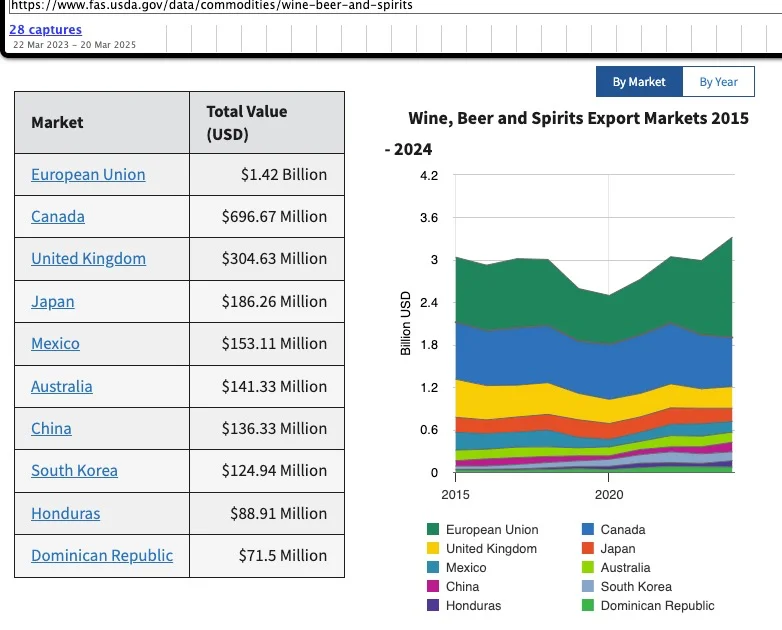Open the Australia market link
782x630 pixels.
[62, 386]
